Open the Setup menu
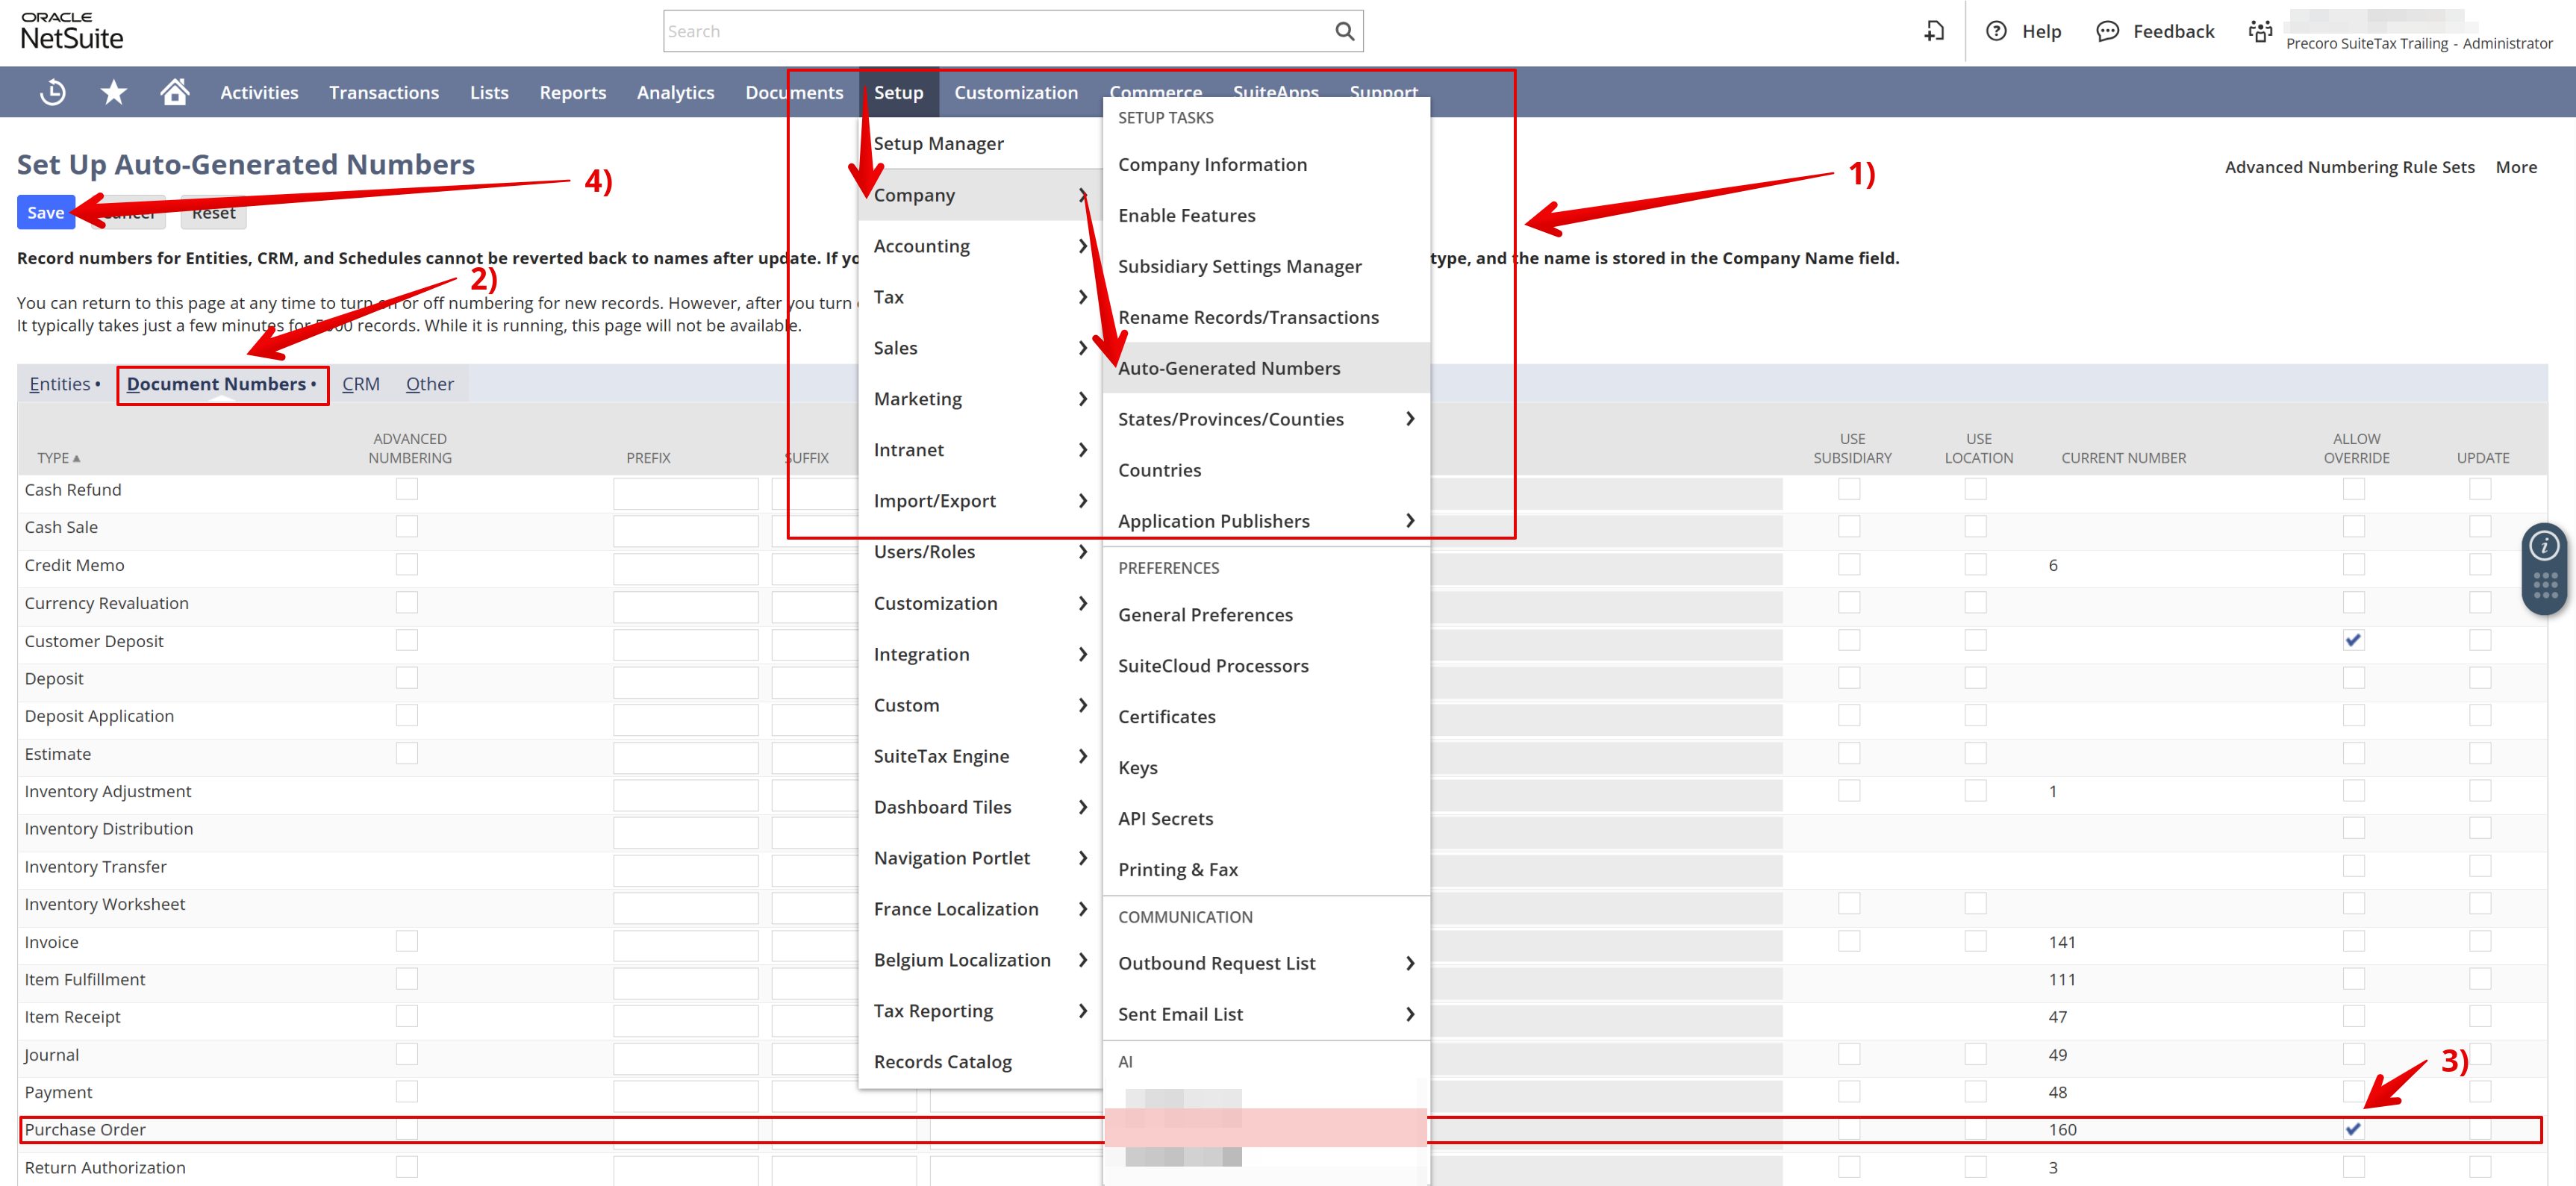This screenshot has width=2576, height=1186. [x=898, y=92]
